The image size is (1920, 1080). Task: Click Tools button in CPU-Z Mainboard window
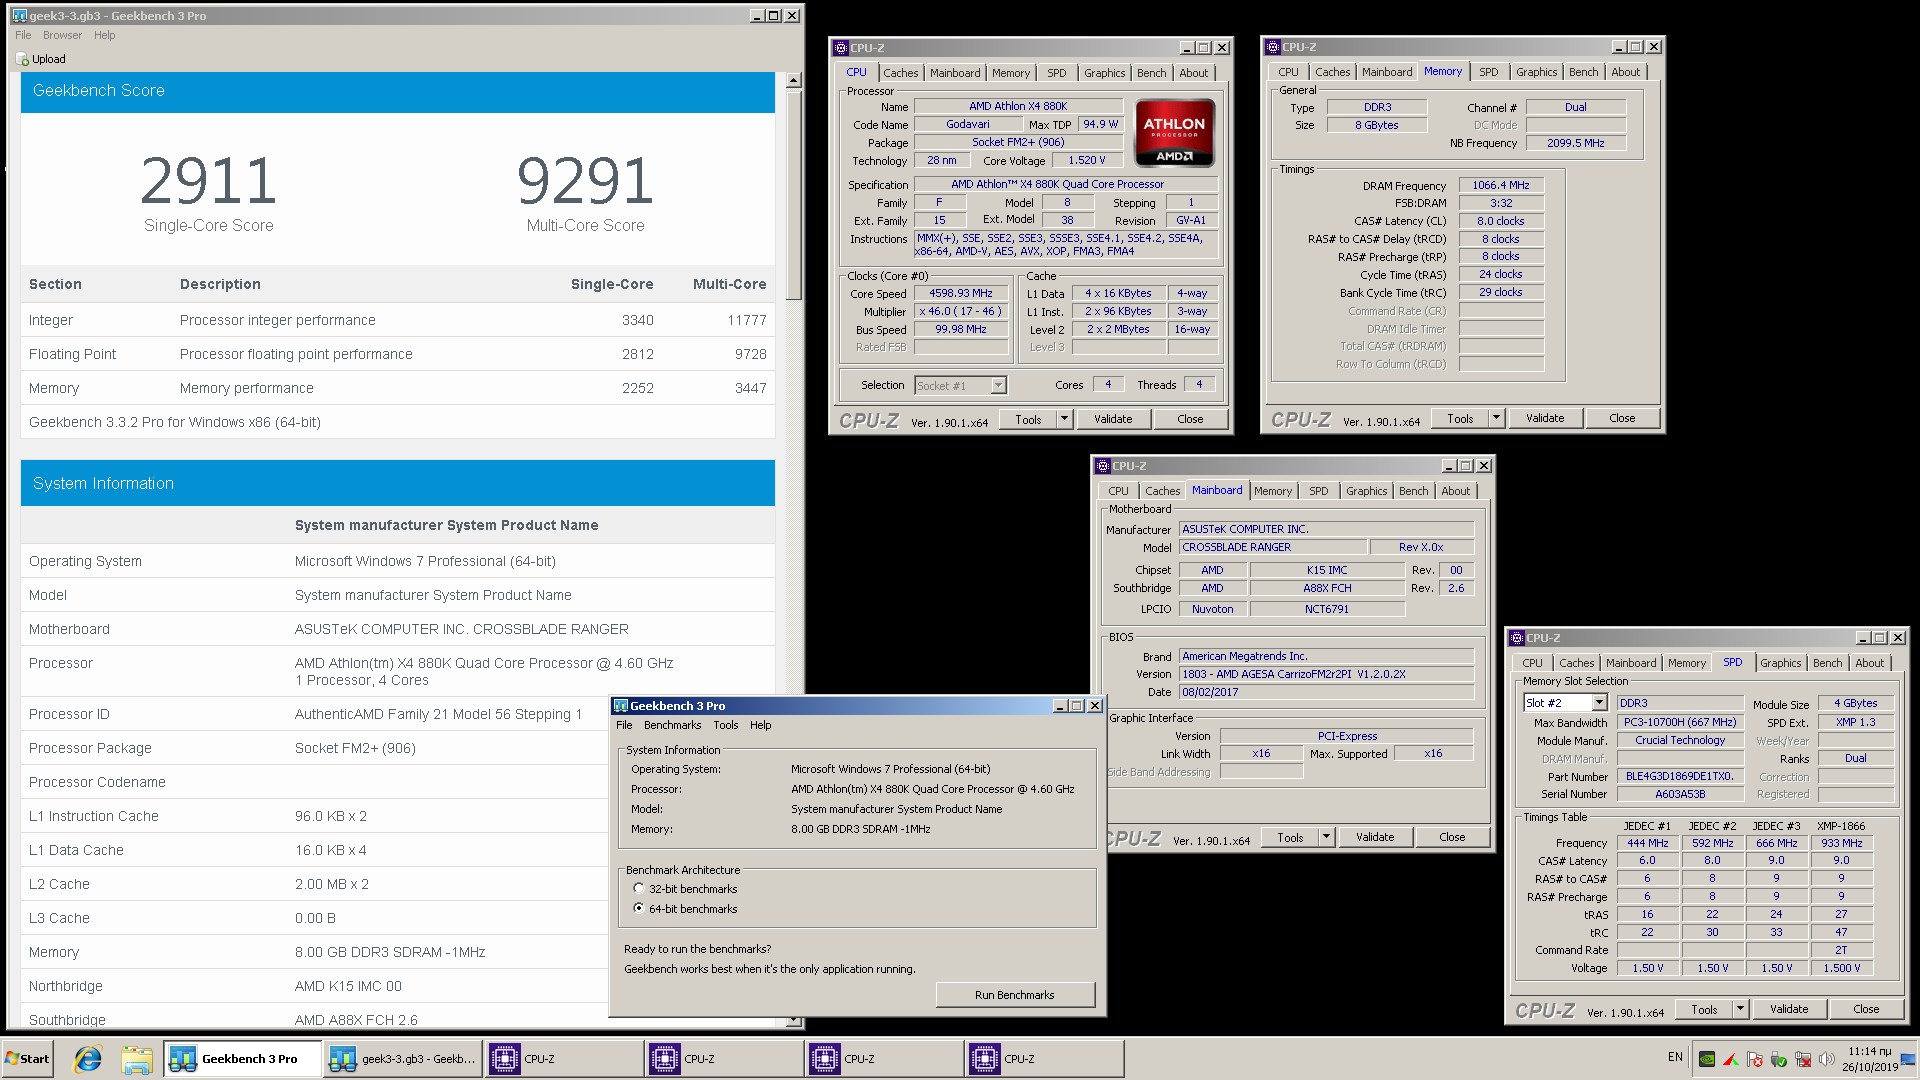click(x=1290, y=837)
